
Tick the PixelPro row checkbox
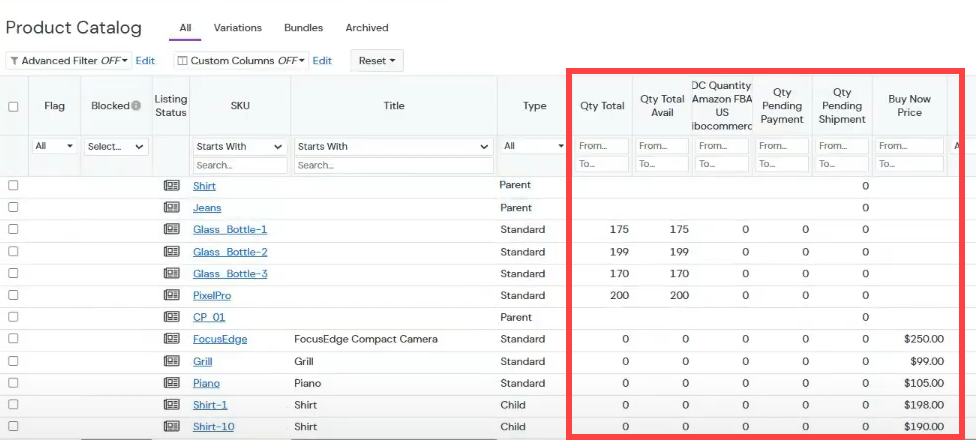pos(13,295)
